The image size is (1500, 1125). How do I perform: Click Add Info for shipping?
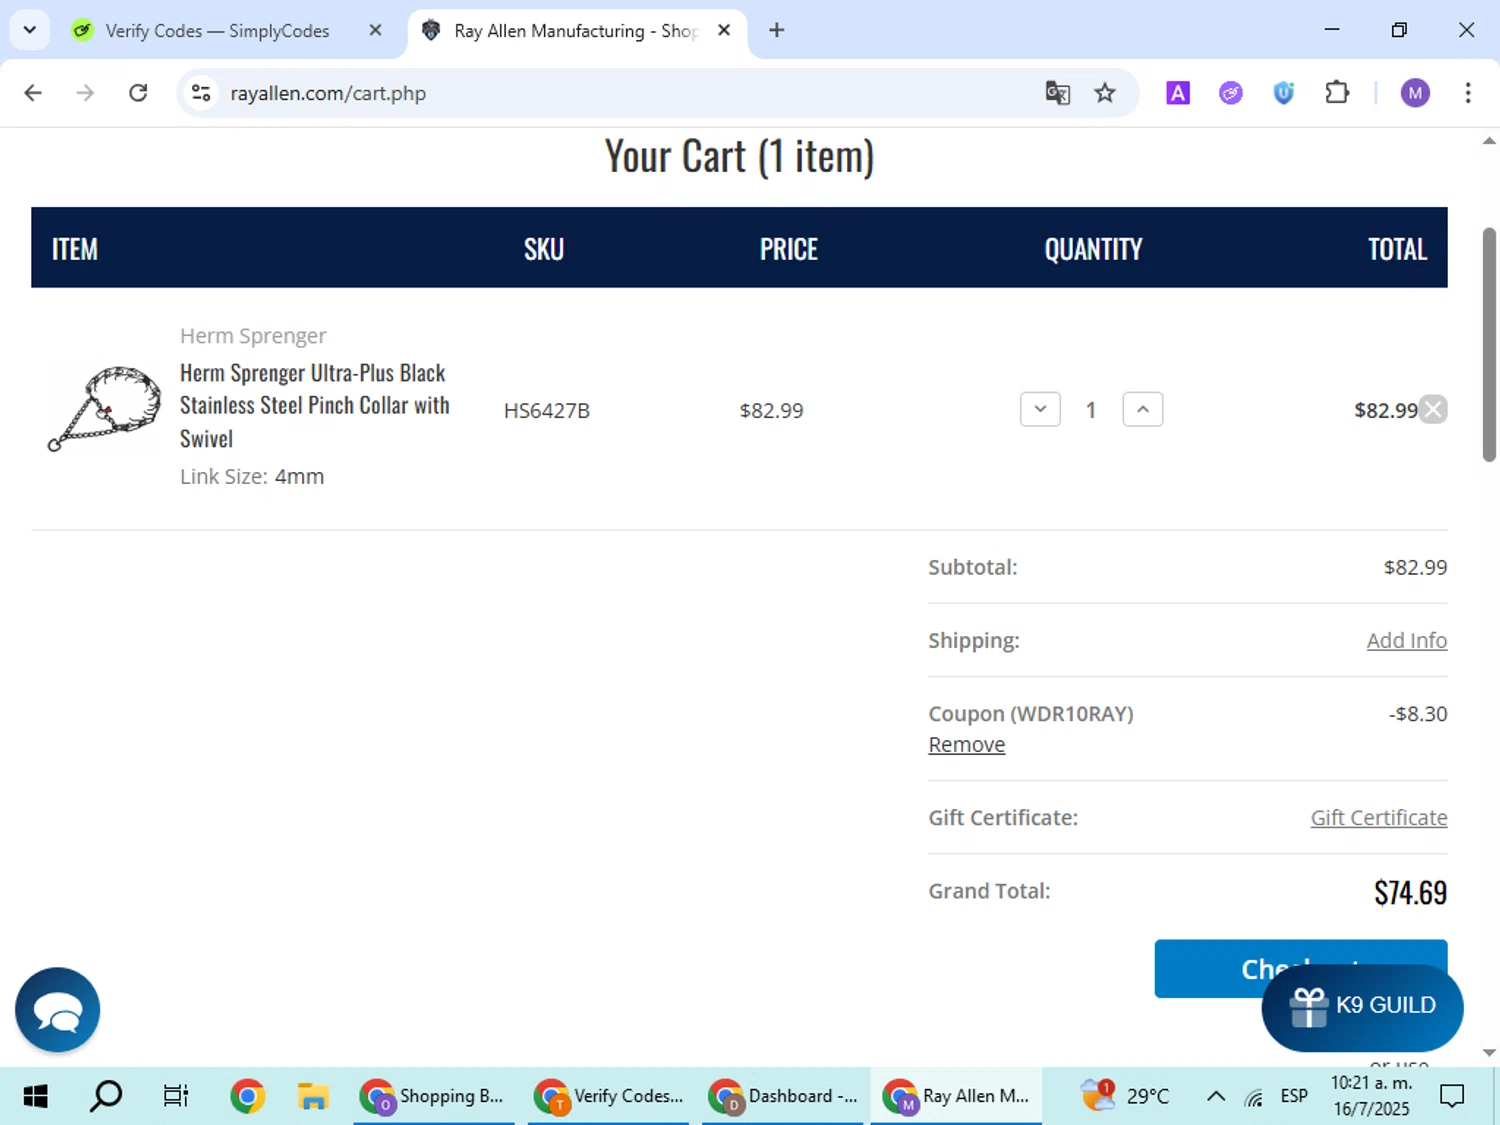(x=1406, y=640)
